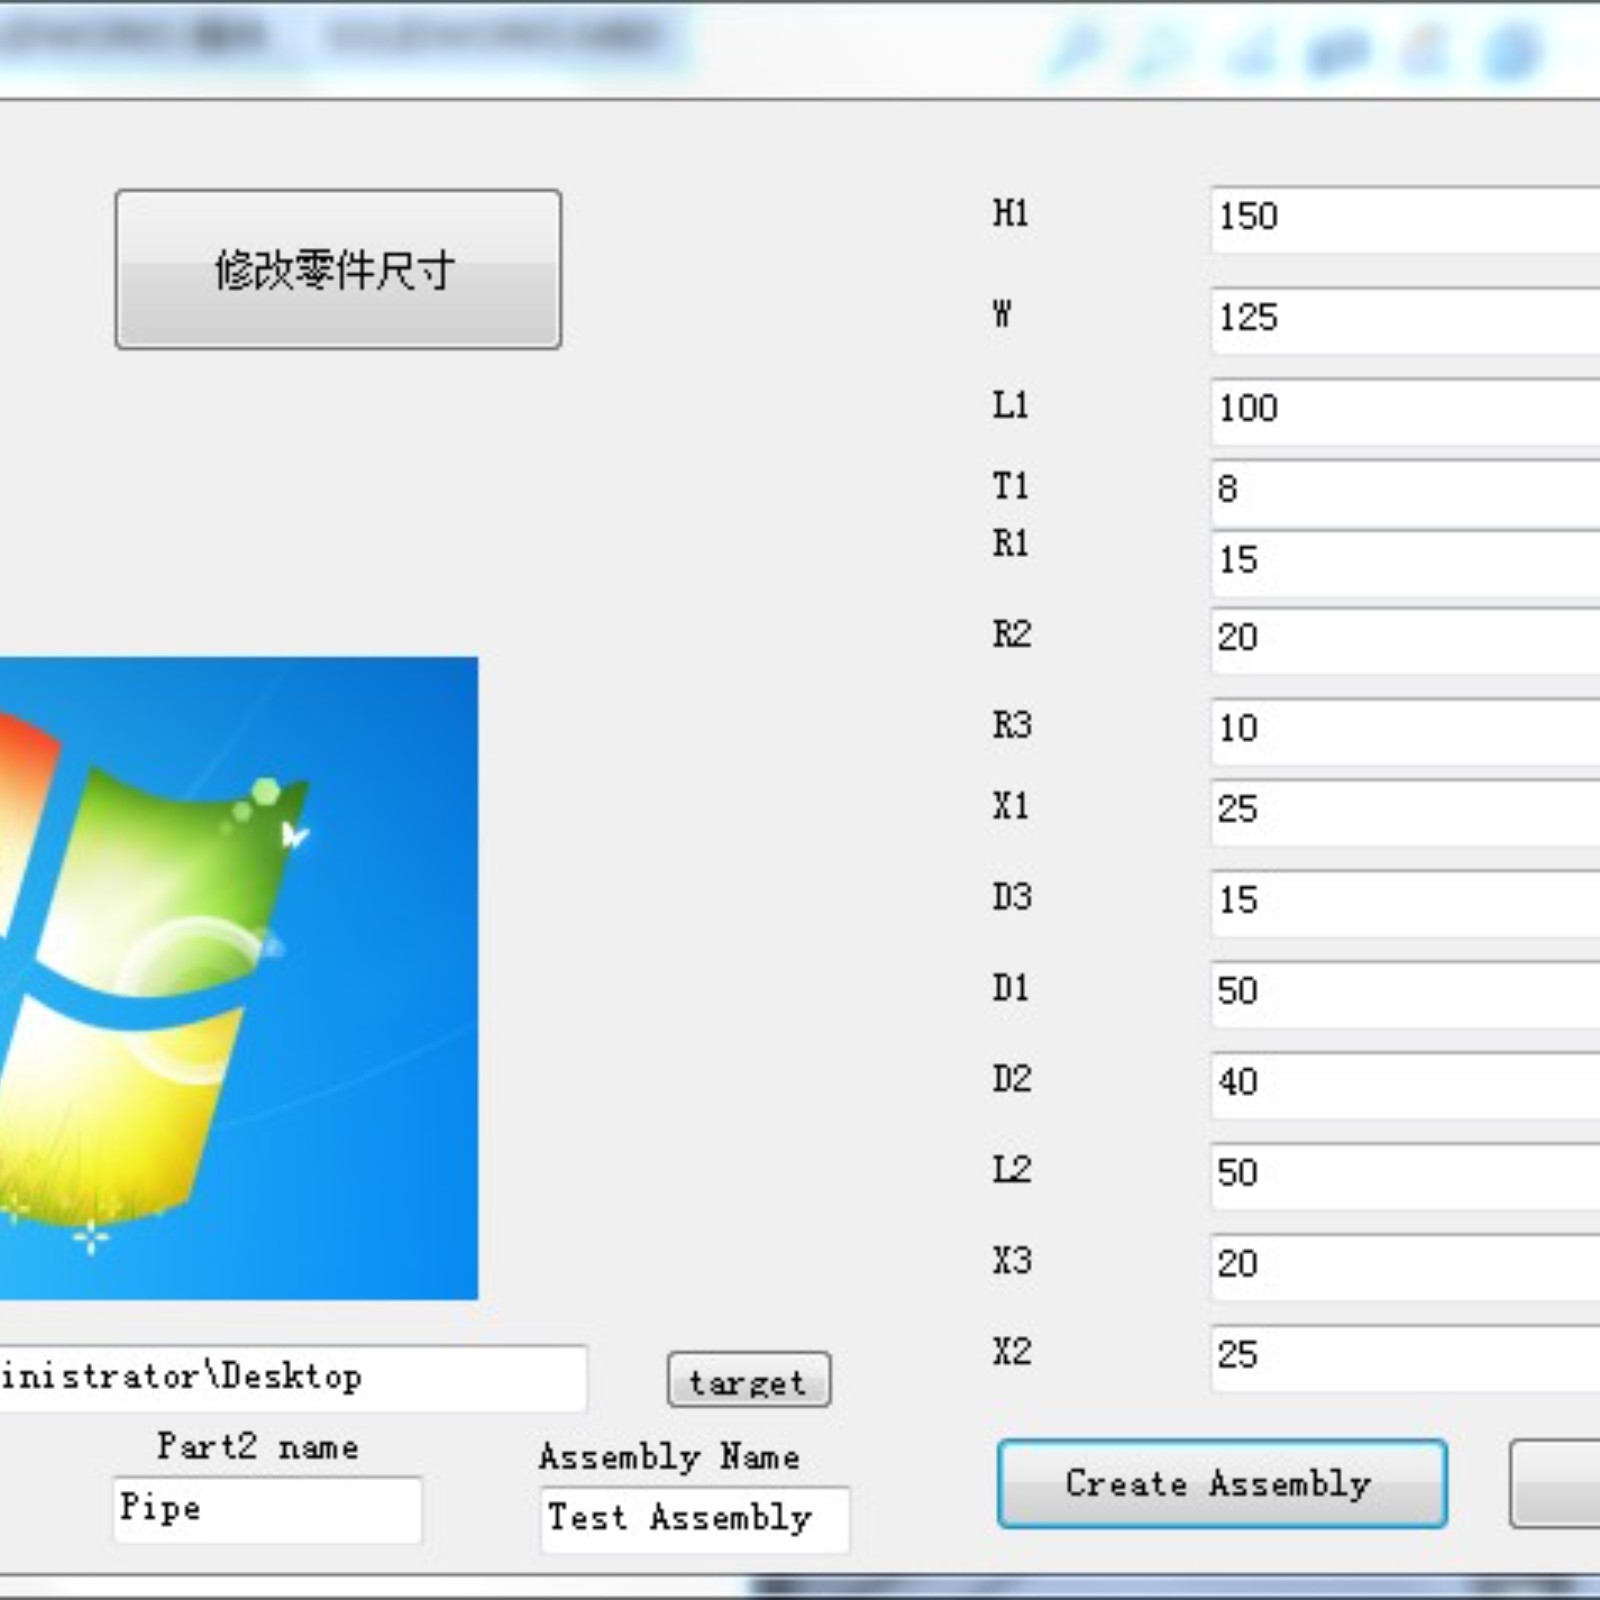Focus the R3 field showing 10
The height and width of the screenshot is (1600, 1600).
click(x=1400, y=730)
